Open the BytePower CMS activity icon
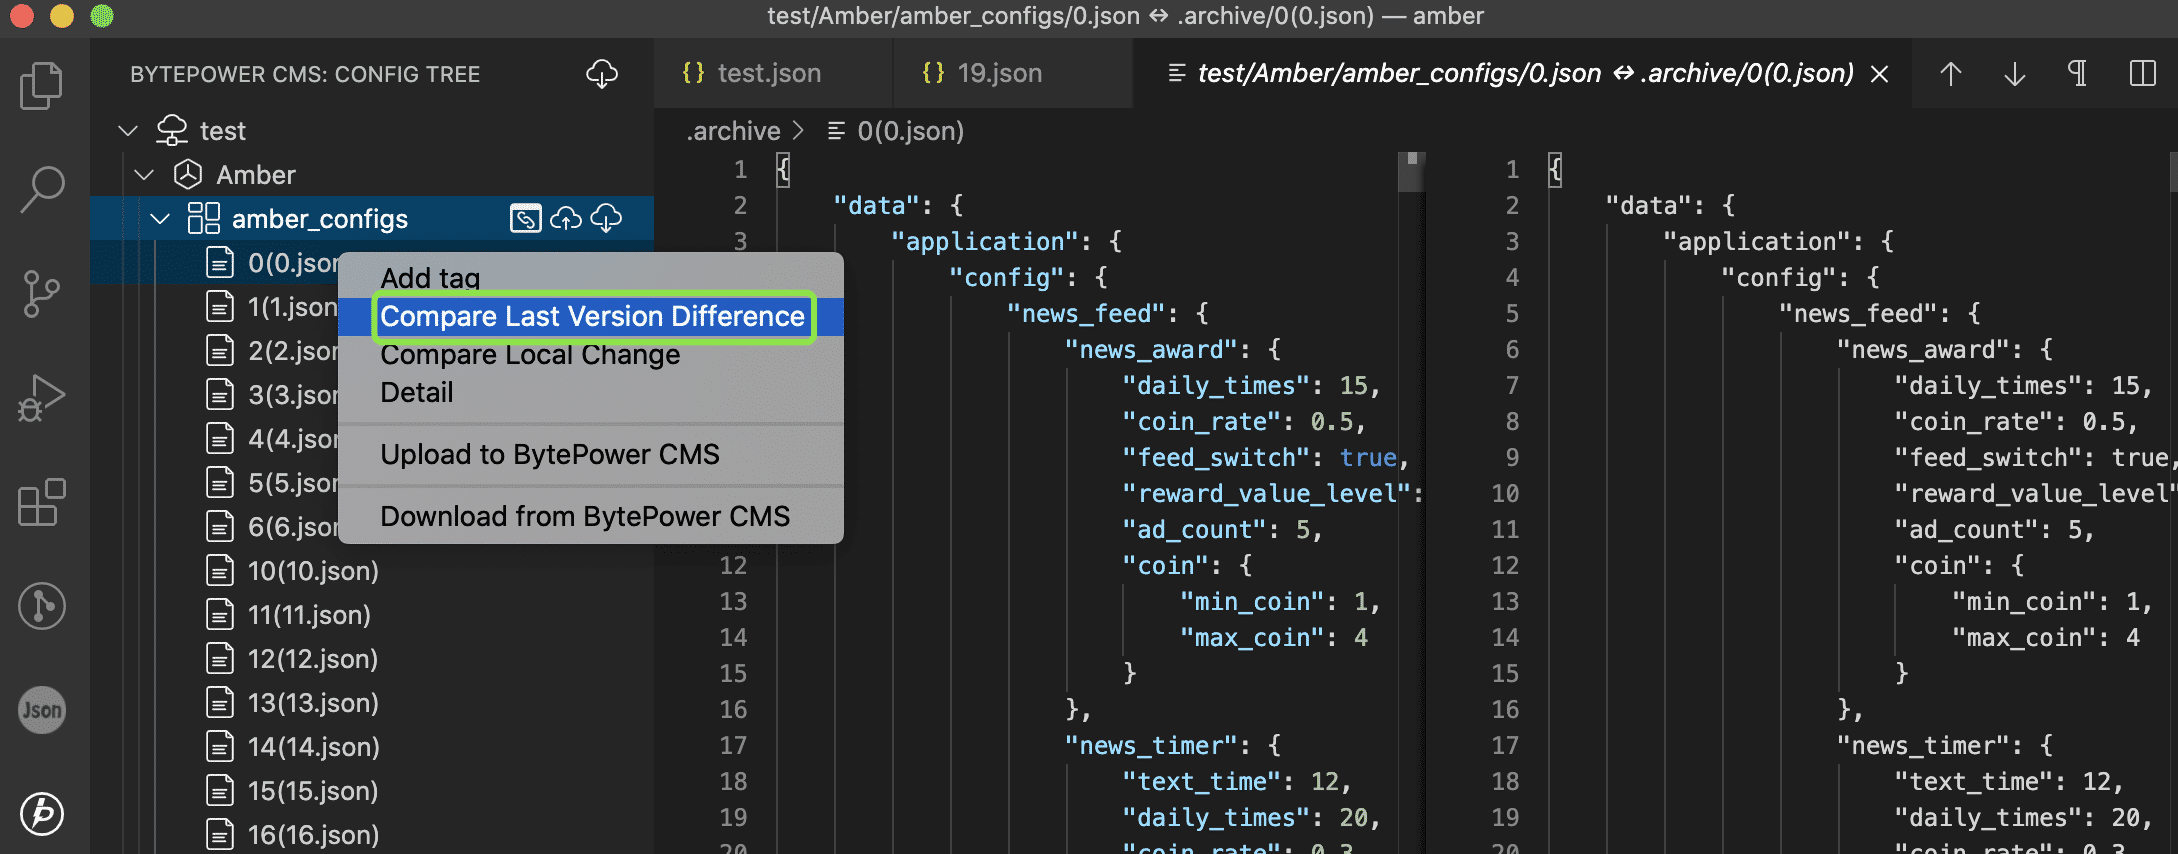This screenshot has height=854, width=2178. pos(42,813)
